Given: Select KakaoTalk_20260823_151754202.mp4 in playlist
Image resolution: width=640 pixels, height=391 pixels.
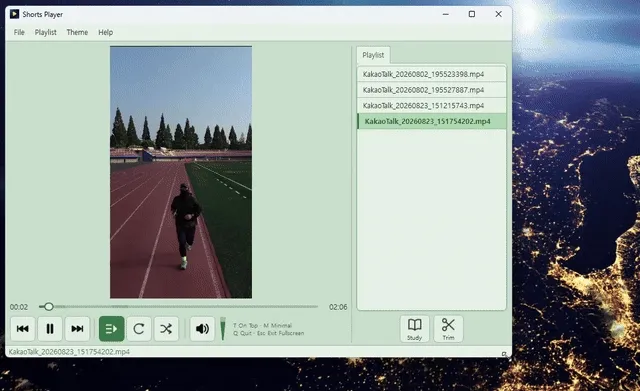Looking at the screenshot, I should 432,121.
